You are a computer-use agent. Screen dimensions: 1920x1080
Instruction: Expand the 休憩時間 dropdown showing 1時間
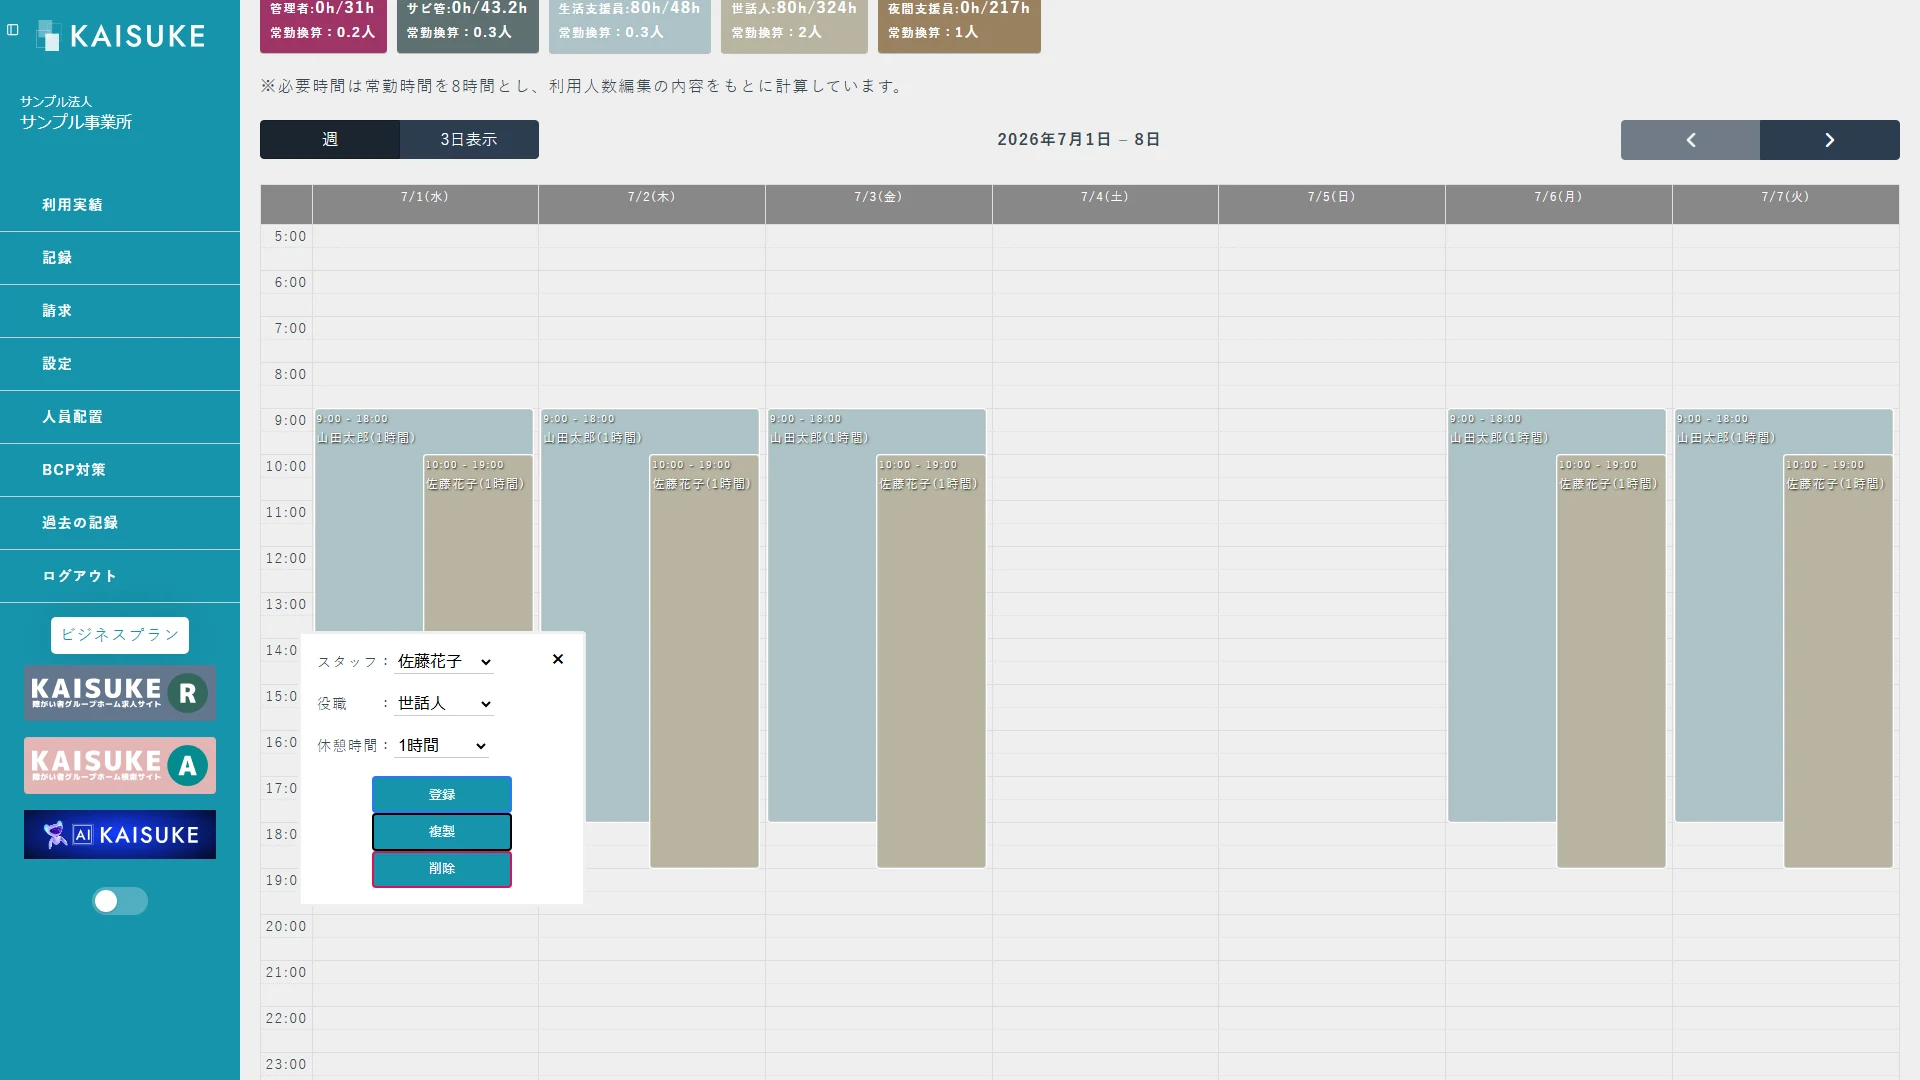click(x=441, y=746)
